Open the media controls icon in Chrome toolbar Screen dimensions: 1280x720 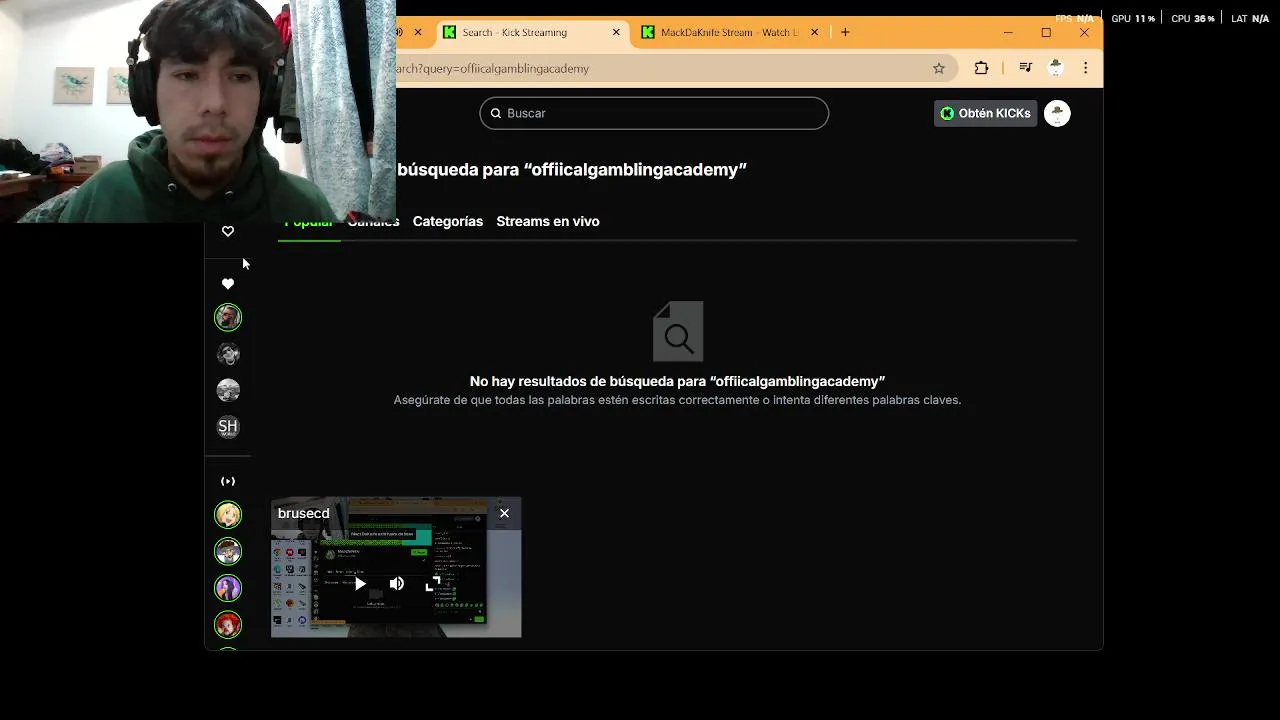tap(1025, 68)
